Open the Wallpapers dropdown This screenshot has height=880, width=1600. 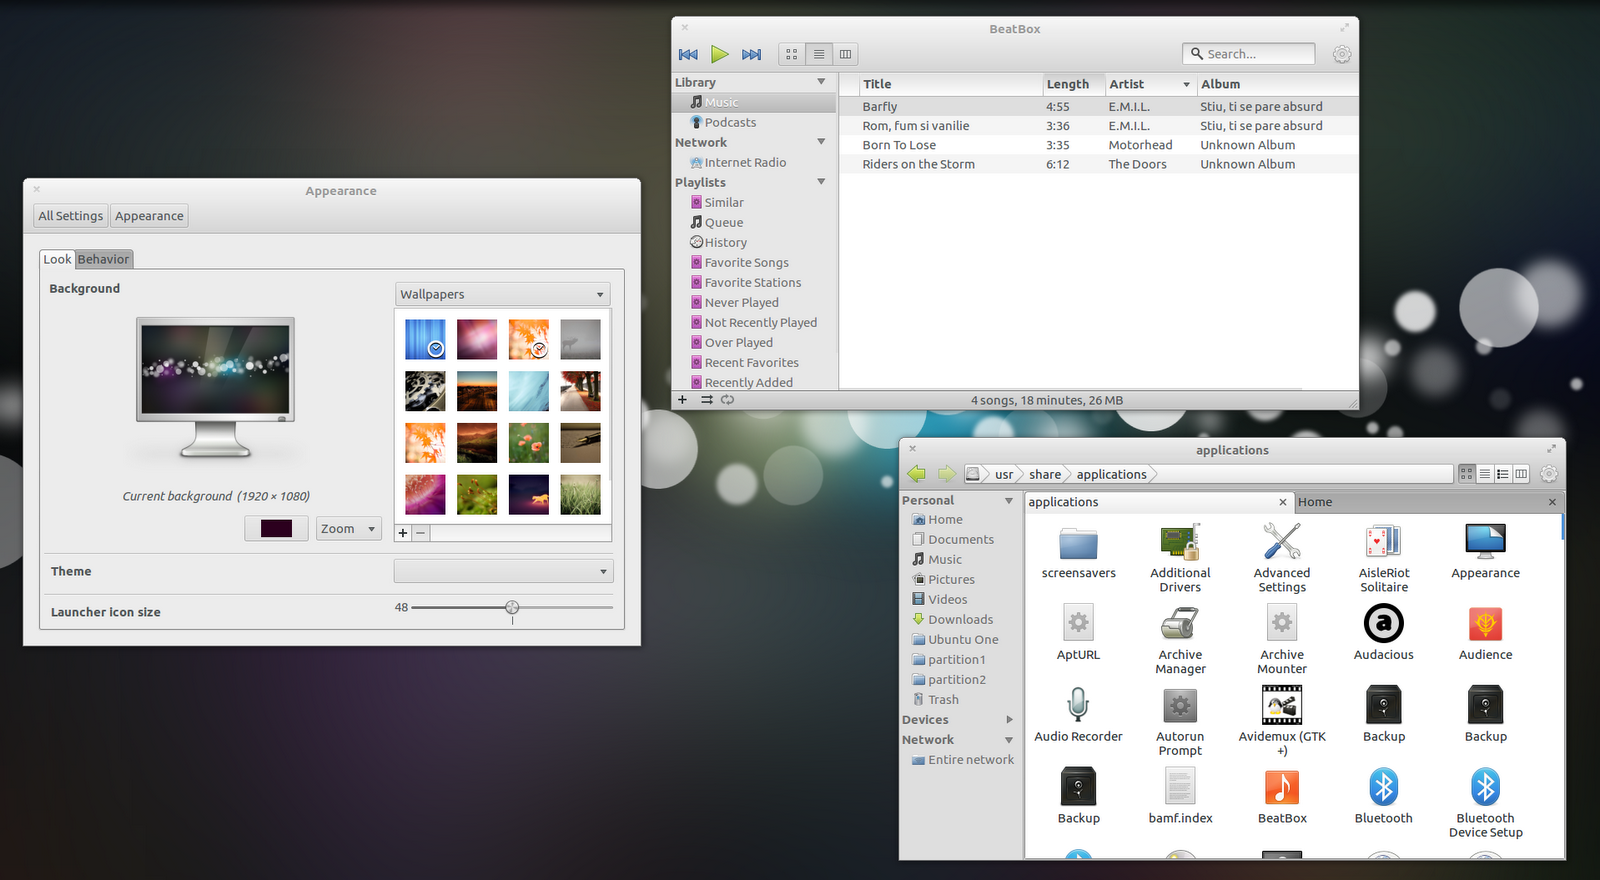[502, 294]
